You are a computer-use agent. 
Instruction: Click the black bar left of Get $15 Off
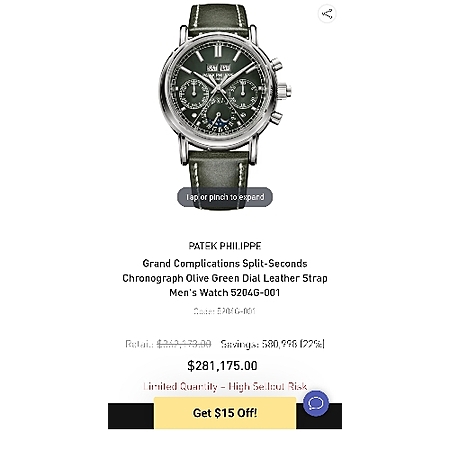[131, 416]
